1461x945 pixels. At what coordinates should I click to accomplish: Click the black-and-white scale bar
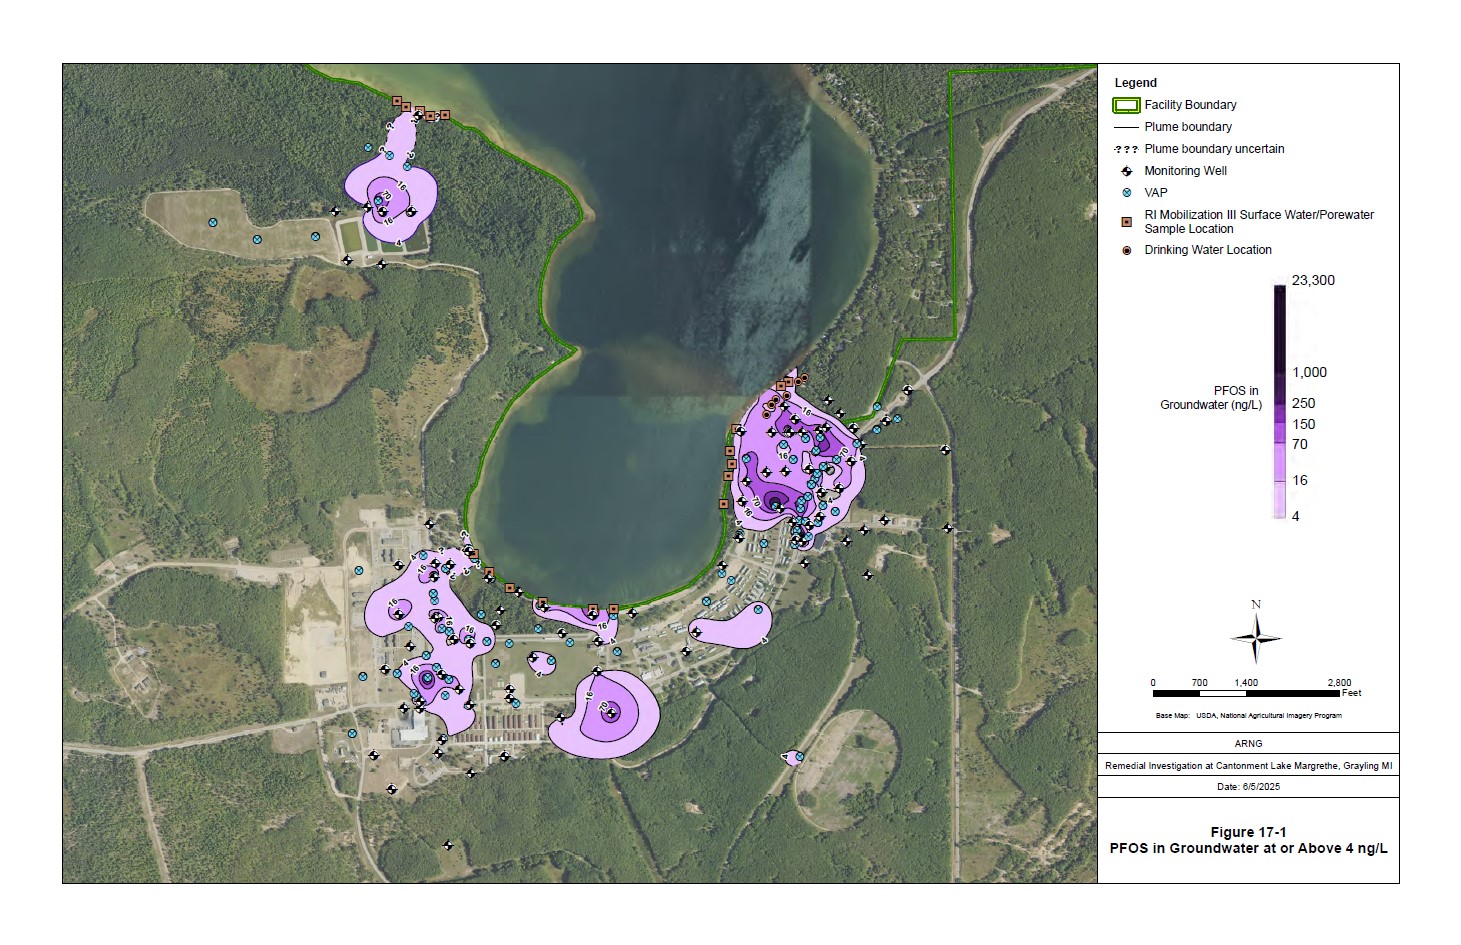1247,693
